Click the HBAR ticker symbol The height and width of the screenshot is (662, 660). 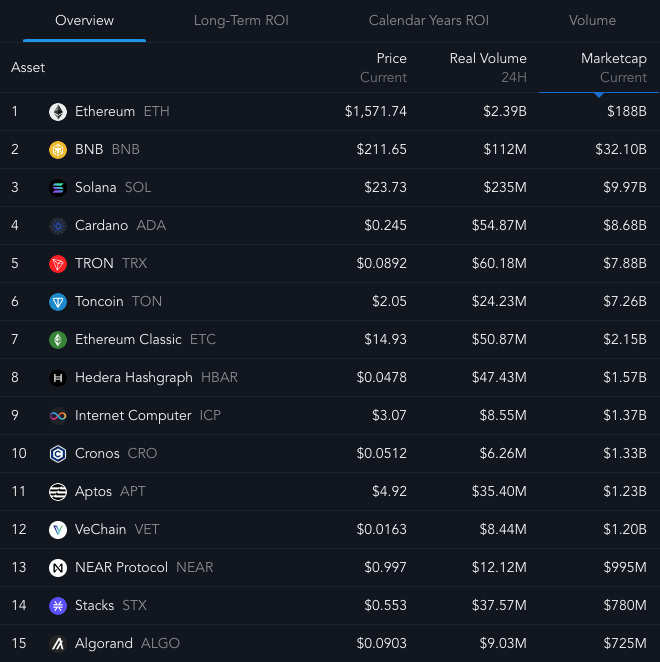click(219, 377)
